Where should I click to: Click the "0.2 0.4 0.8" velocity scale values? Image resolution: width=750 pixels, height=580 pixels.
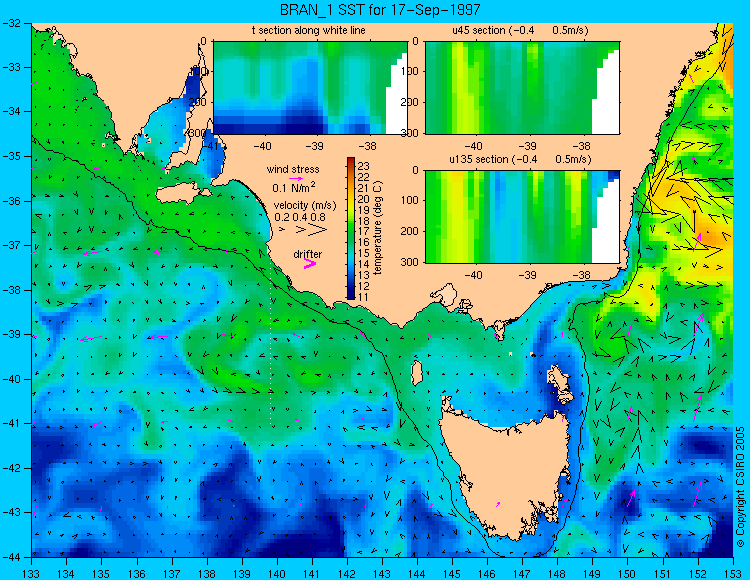tap(300, 217)
